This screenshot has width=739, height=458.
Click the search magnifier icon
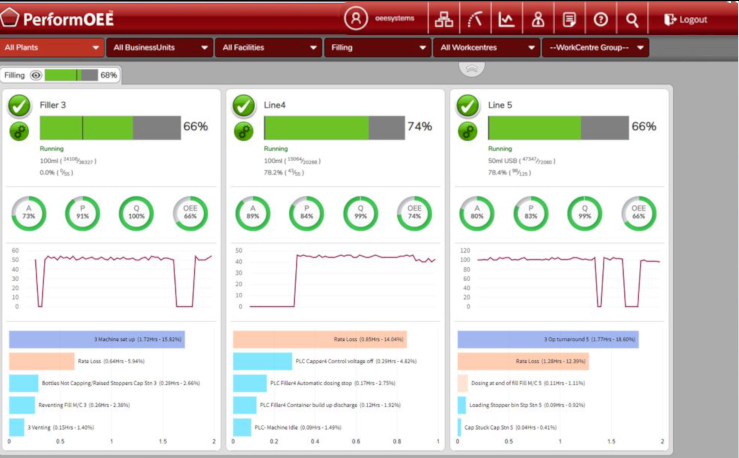pyautogui.click(x=631, y=18)
